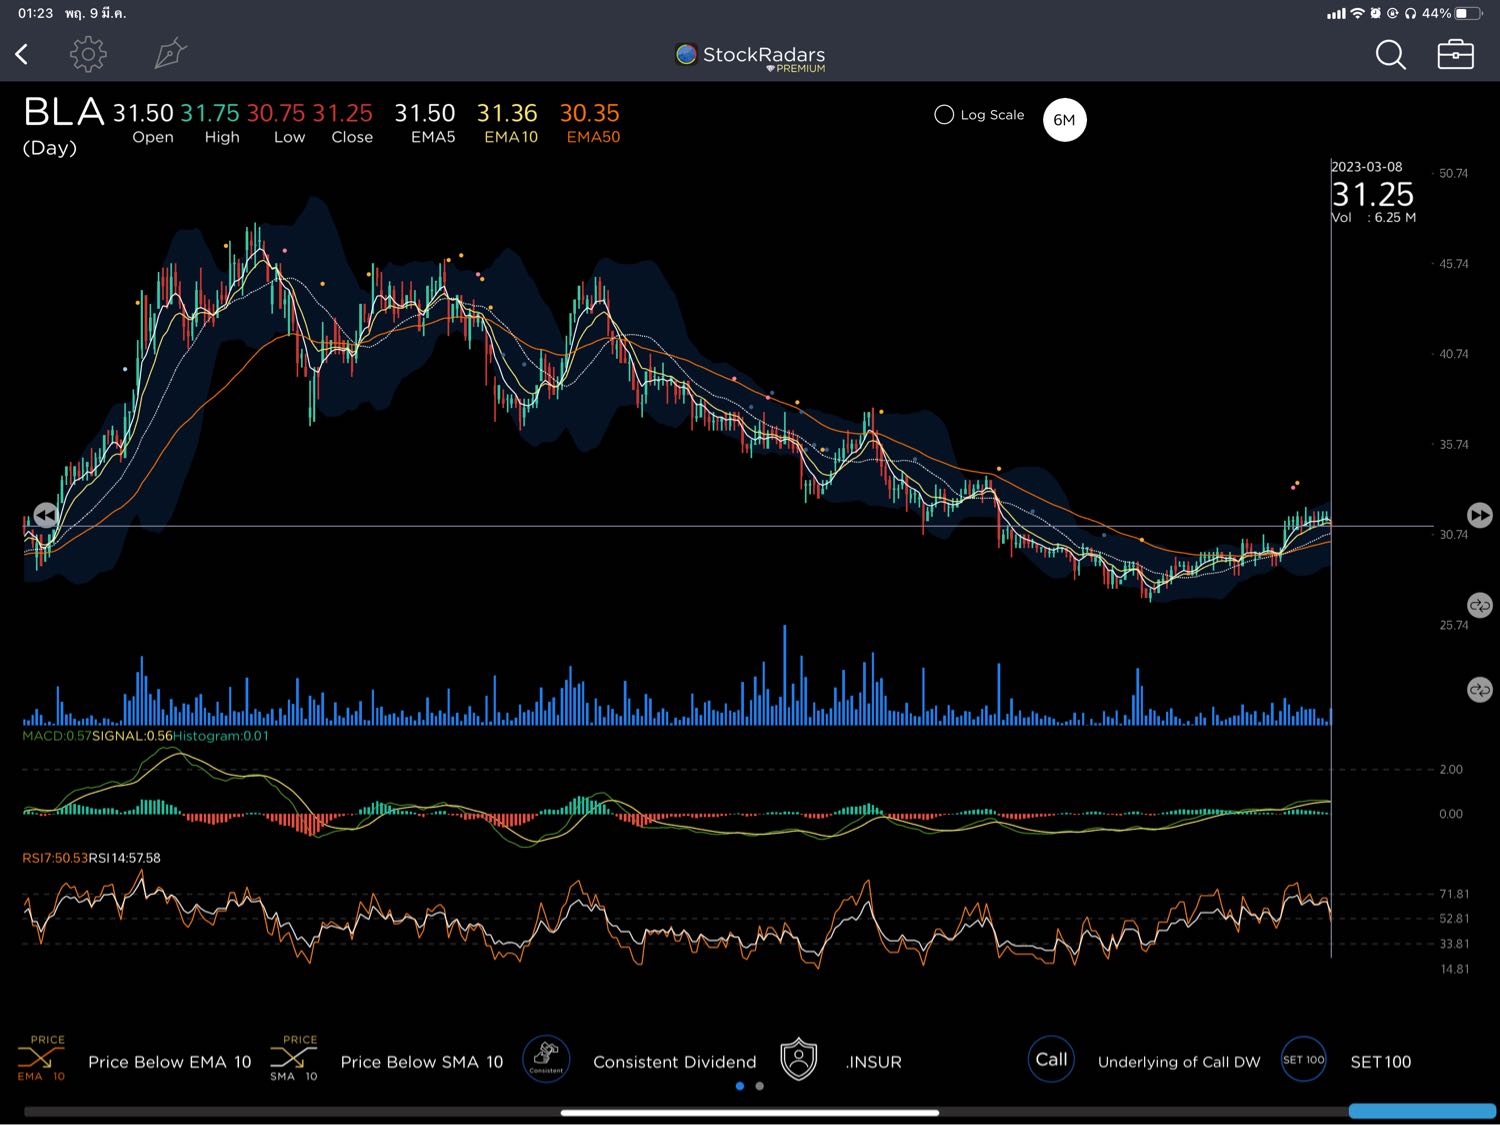Image resolution: width=1500 pixels, height=1125 pixels.
Task: Tap the Consistent Dividend badge icon
Action: click(546, 1059)
